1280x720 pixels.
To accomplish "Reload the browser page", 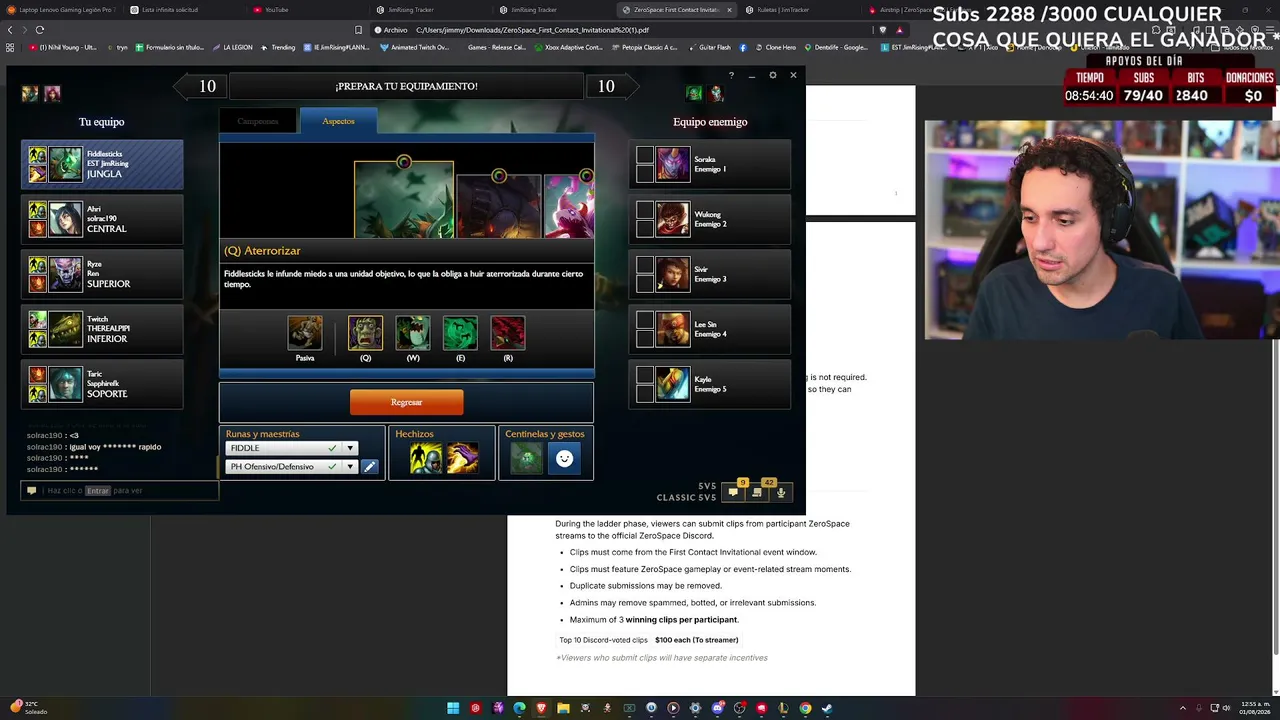I will [x=40, y=30].
